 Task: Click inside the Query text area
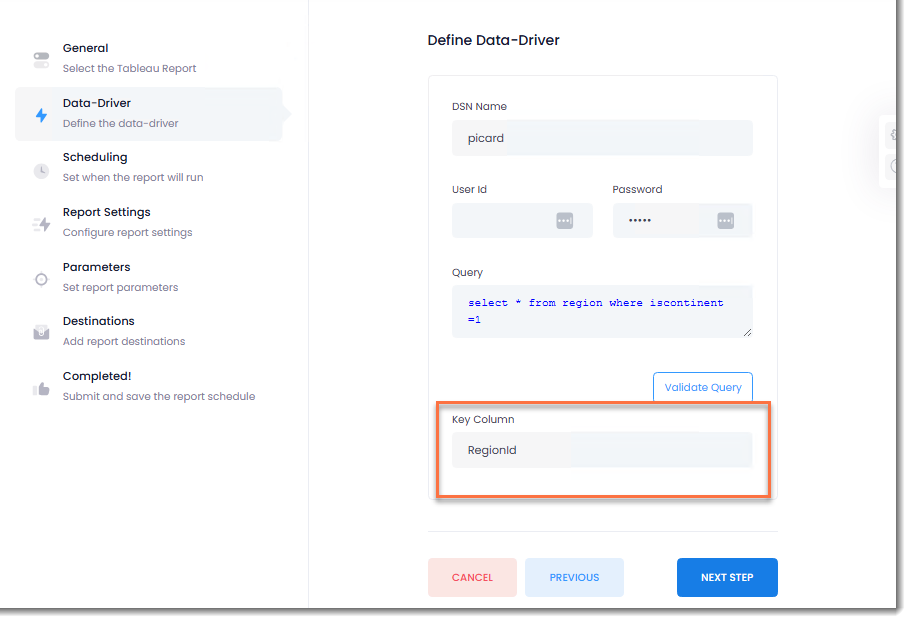[601, 311]
